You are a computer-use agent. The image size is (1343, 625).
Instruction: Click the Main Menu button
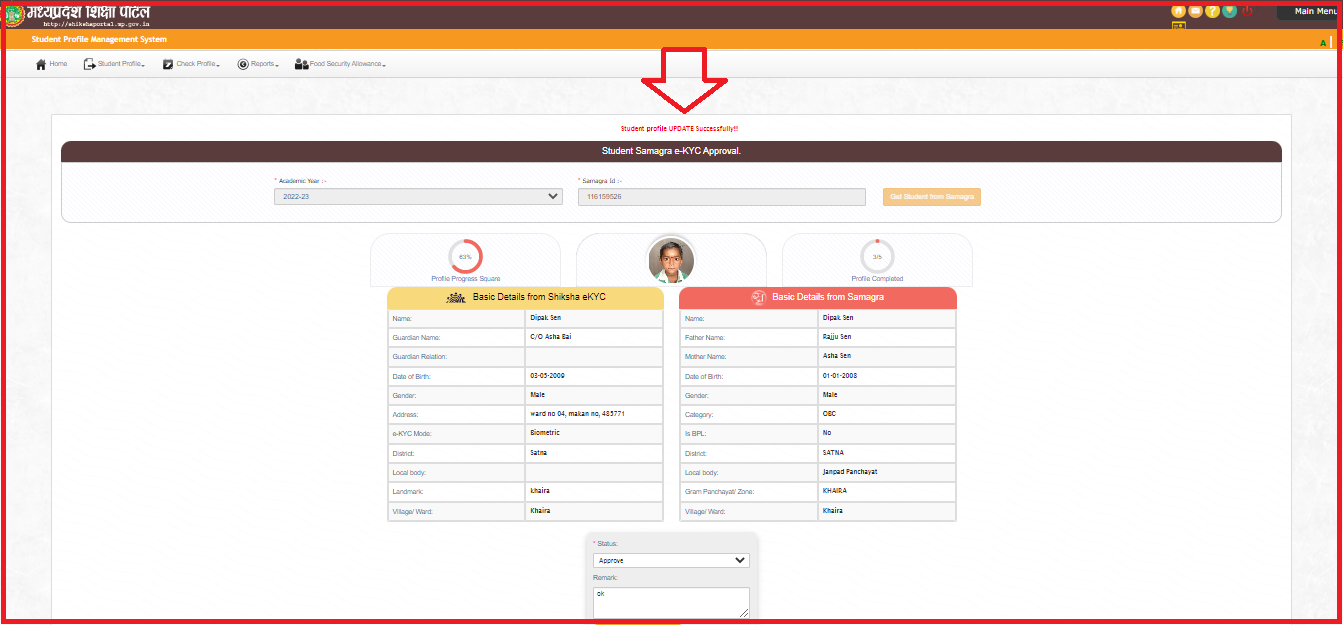click(x=1310, y=12)
